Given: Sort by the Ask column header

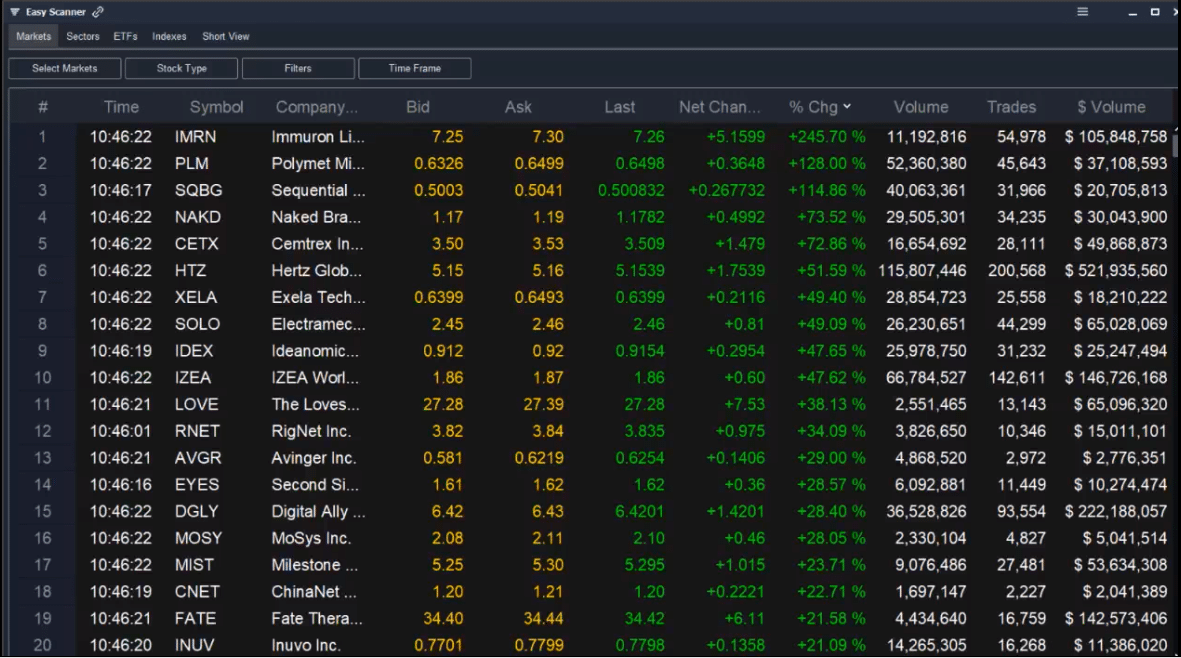Looking at the screenshot, I should (518, 107).
